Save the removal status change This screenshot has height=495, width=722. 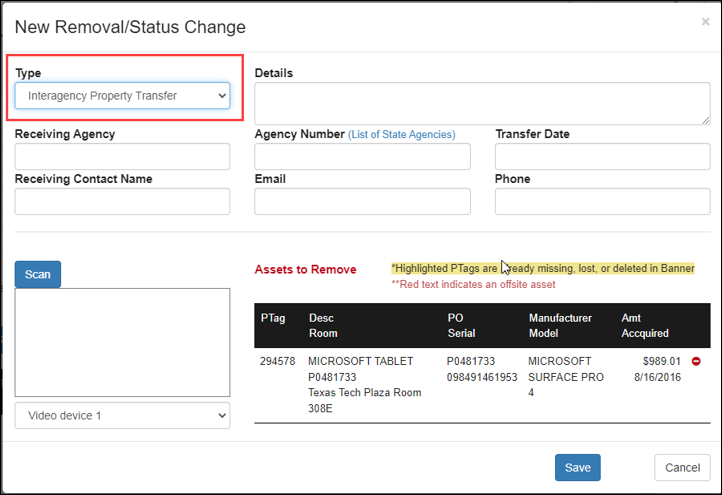[577, 467]
